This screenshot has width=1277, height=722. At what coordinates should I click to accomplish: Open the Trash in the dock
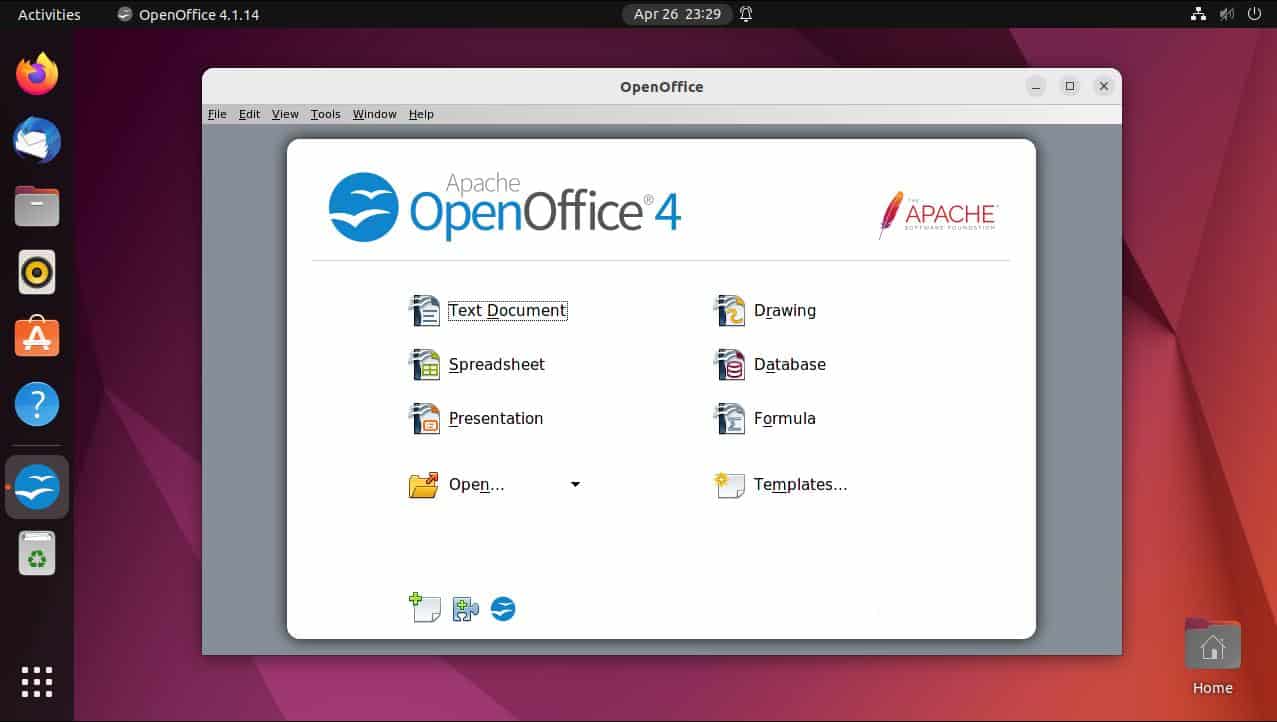point(37,553)
